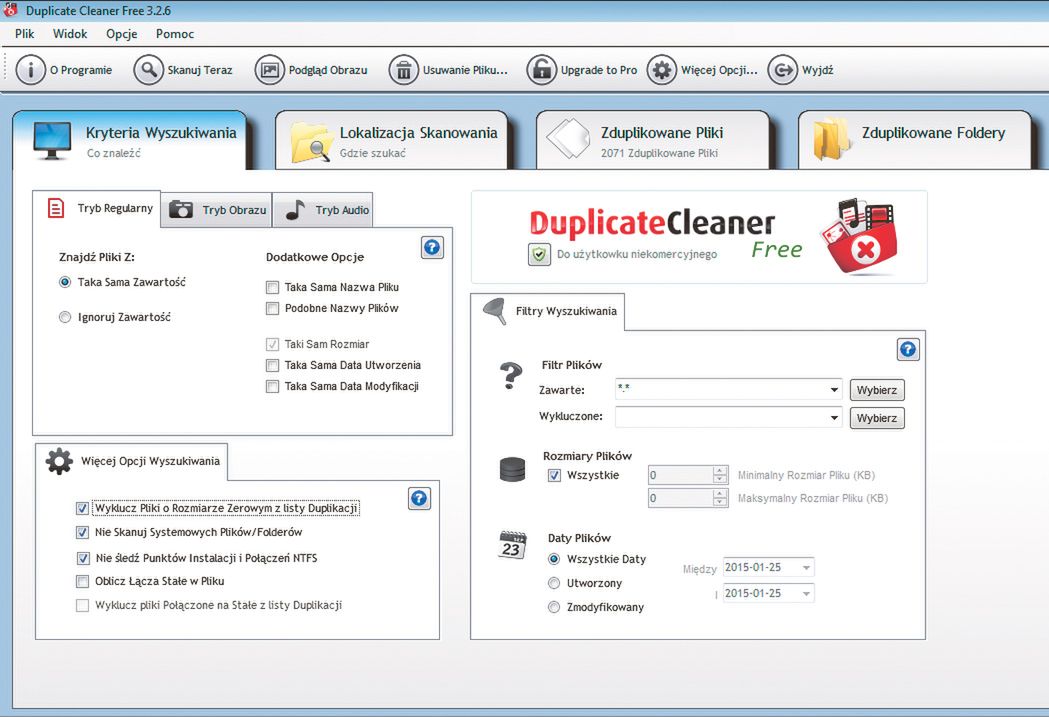Image resolution: width=1049 pixels, height=717 pixels.
Task: Open help icon in Więcej Opcji Wyszukiwania panel
Action: click(419, 498)
